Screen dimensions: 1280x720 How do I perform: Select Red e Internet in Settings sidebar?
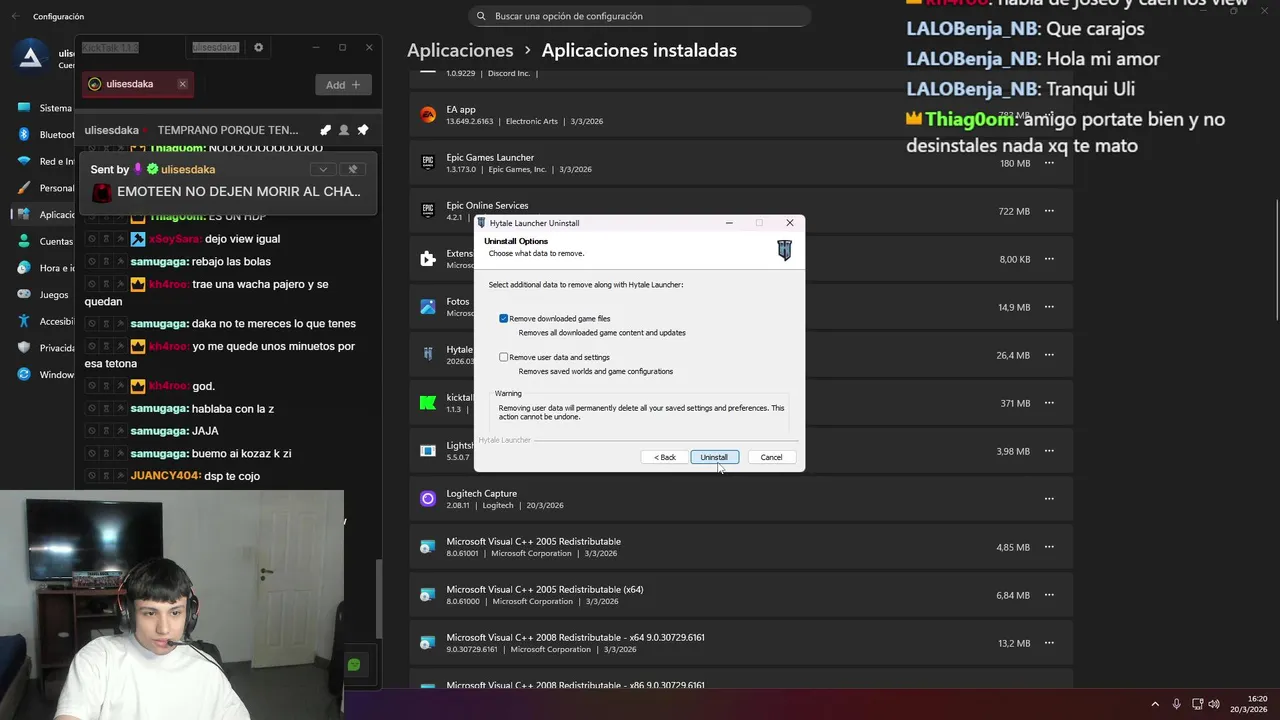tap(45, 161)
